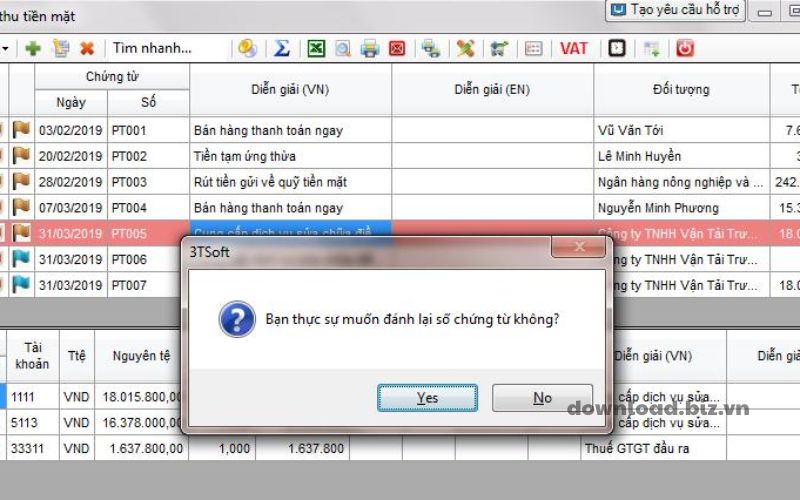Viewport: 800px width, 500px height.
Task: Click 'Thuế GTGT đầu ra' description cell
Action: 653,448
